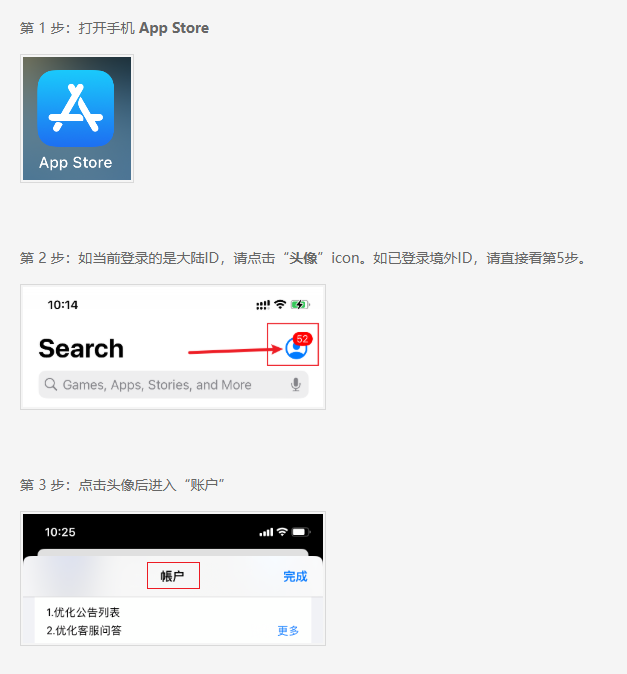Click the 1.优化公告列表 update note
Image resolution: width=627 pixels, height=674 pixels.
tap(83, 612)
